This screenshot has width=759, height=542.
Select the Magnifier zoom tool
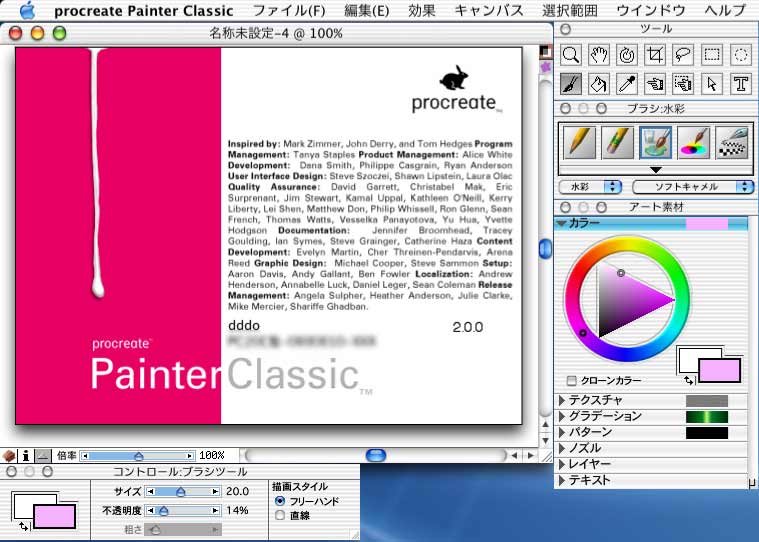[x=571, y=55]
